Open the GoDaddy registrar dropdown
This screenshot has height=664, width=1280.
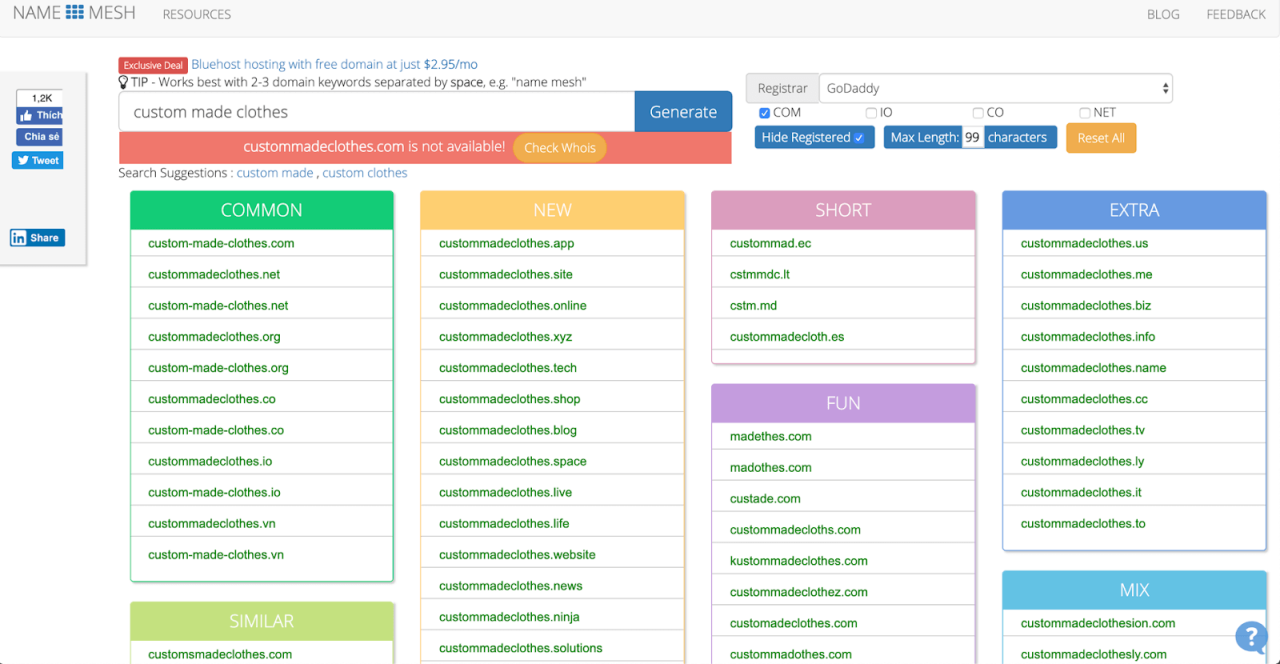[x=995, y=88]
